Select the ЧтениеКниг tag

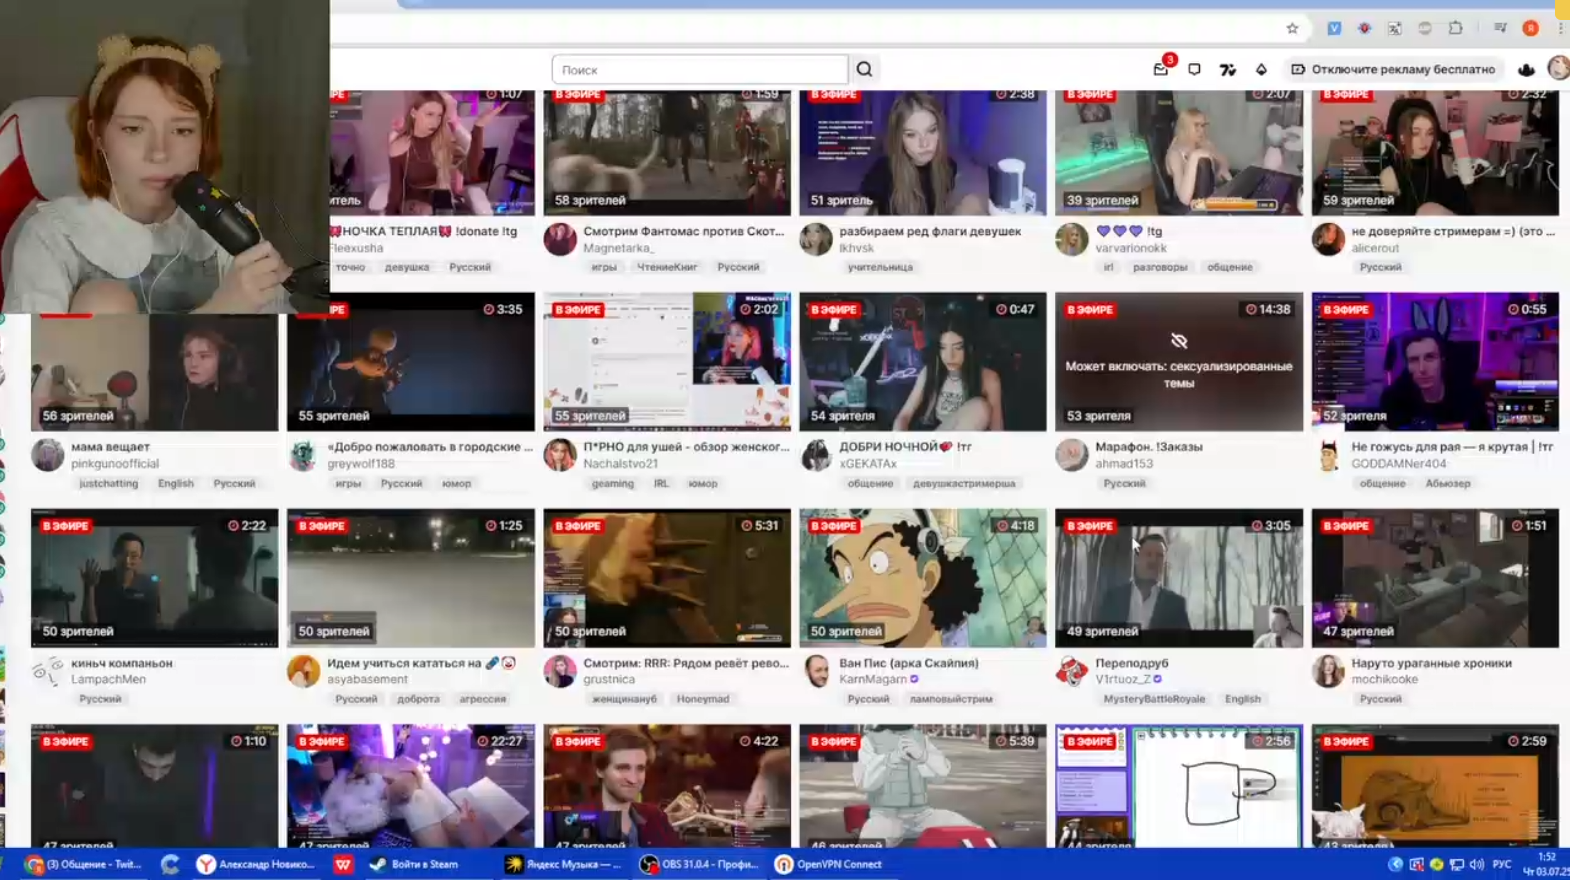[x=667, y=267]
